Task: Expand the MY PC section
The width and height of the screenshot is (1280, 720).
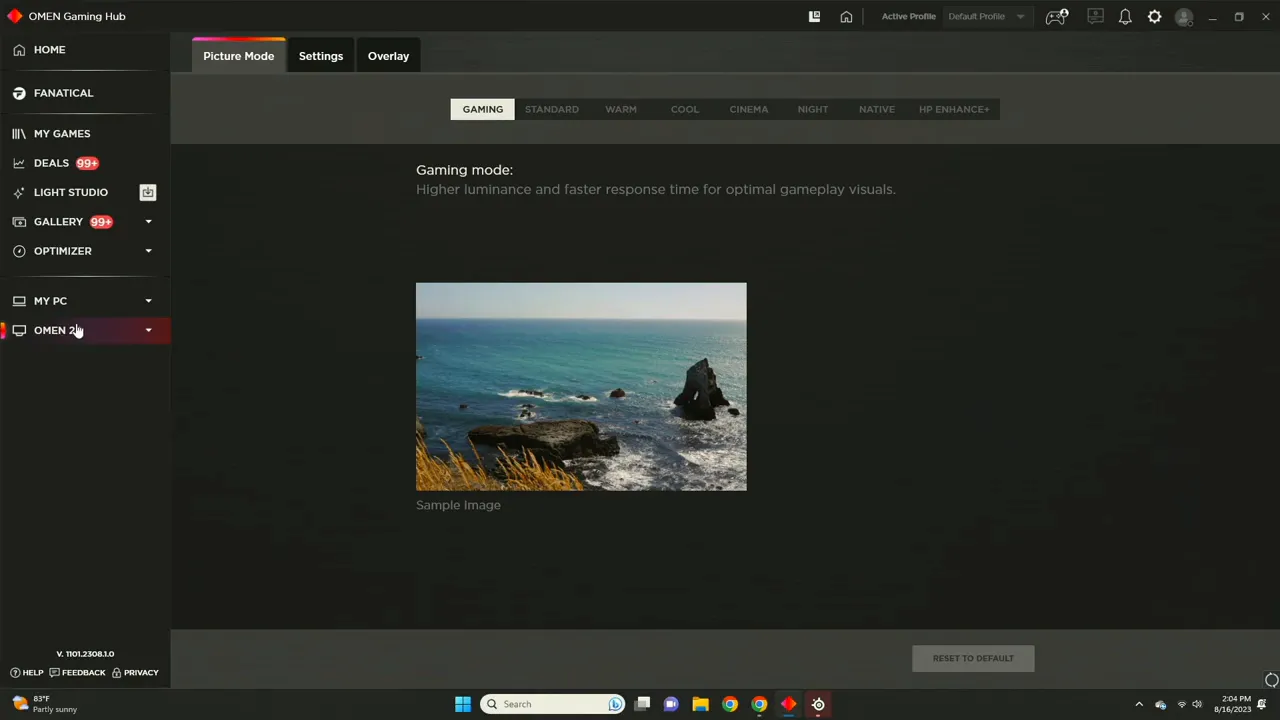Action: [148, 300]
